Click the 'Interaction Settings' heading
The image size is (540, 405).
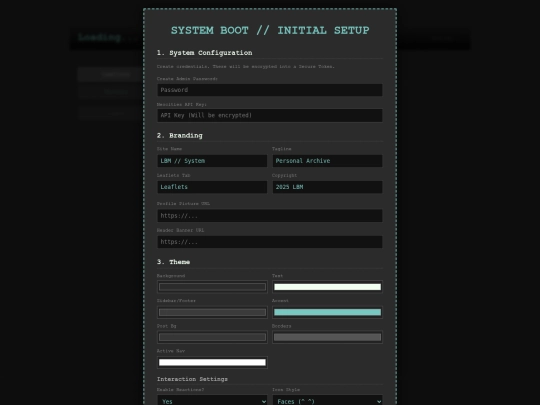pyautogui.click(x=192, y=379)
